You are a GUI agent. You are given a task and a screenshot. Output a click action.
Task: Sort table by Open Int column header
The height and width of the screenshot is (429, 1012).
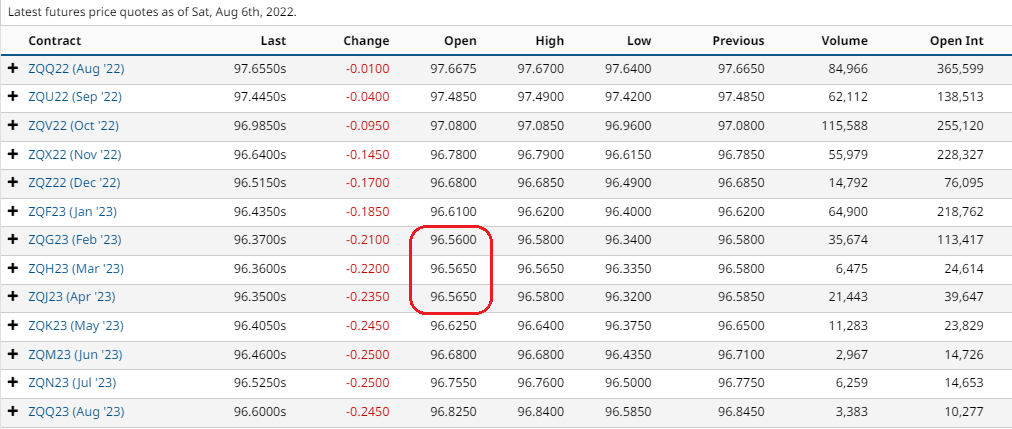(x=956, y=41)
